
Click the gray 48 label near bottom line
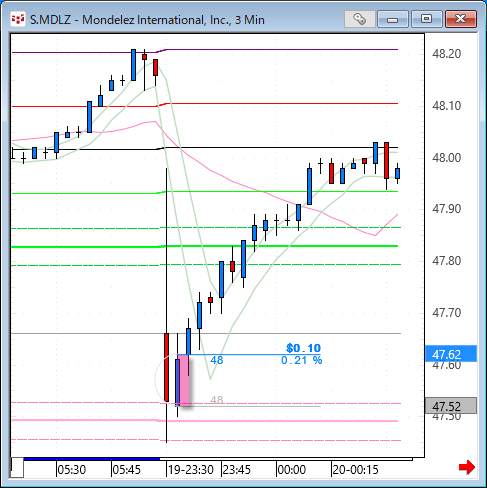(217, 400)
